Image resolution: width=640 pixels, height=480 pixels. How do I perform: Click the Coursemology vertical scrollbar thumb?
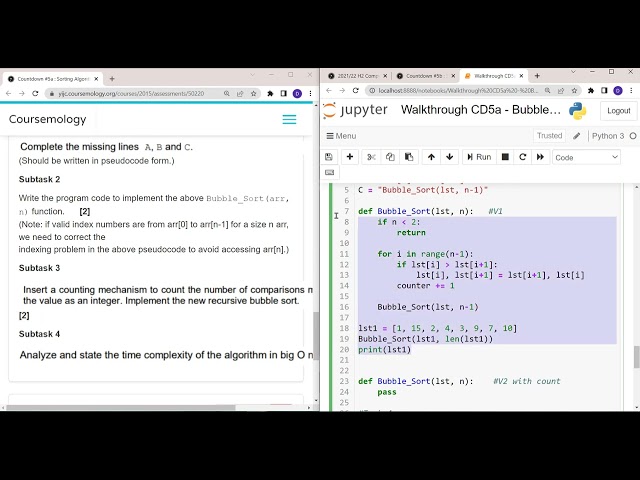pyautogui.click(x=316, y=336)
